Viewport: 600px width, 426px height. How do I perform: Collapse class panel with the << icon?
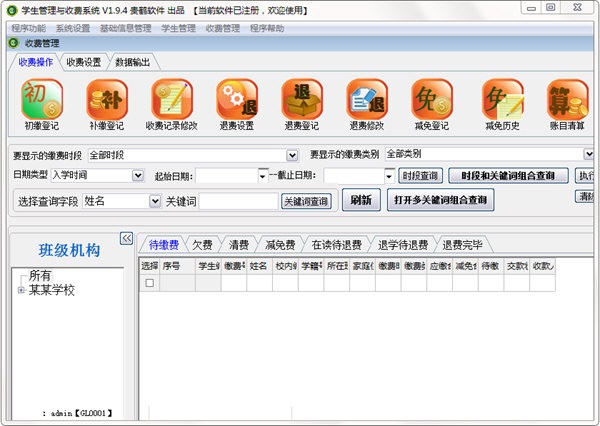(126, 238)
